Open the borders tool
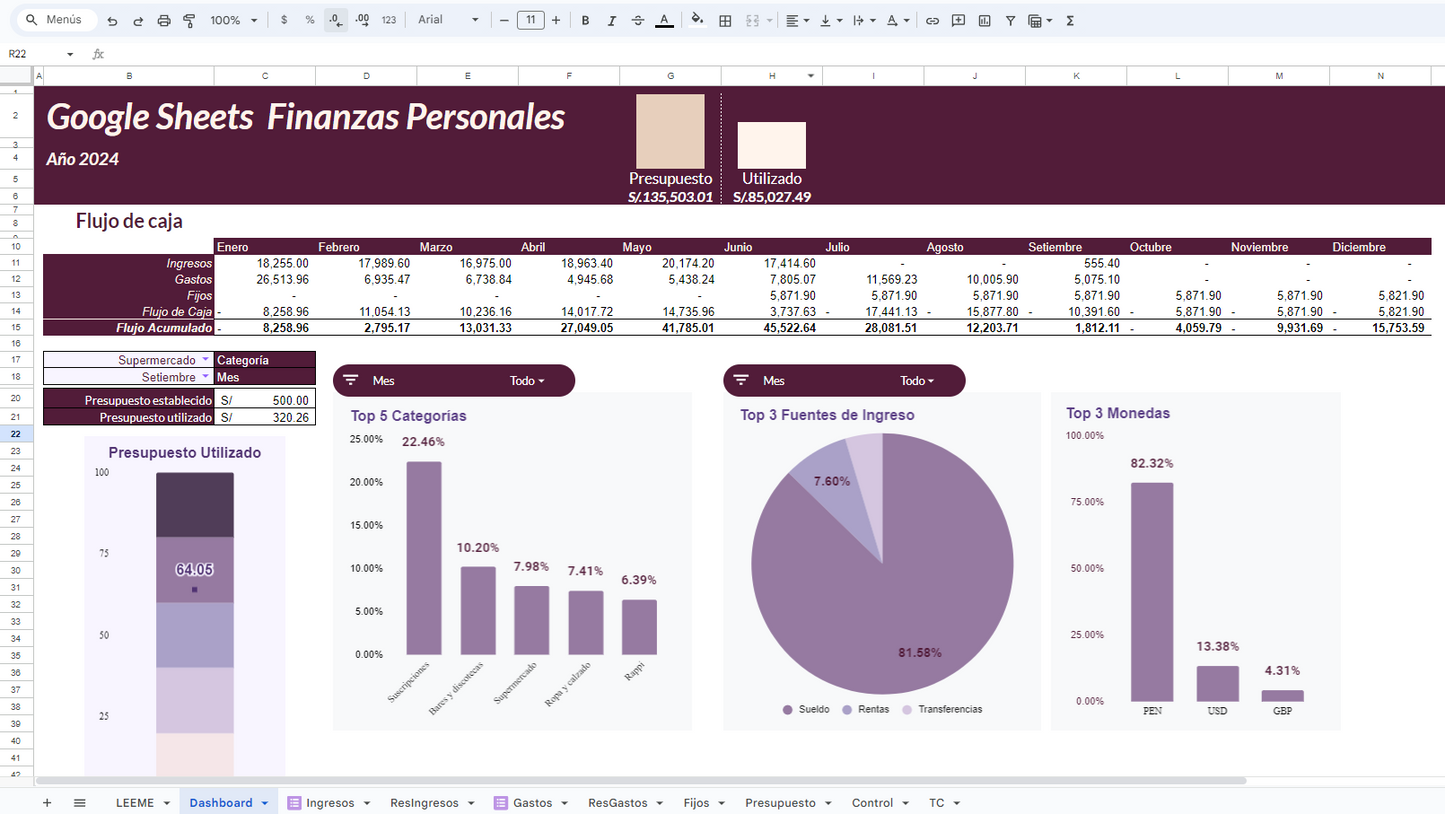The image size is (1445, 814). [x=726, y=20]
